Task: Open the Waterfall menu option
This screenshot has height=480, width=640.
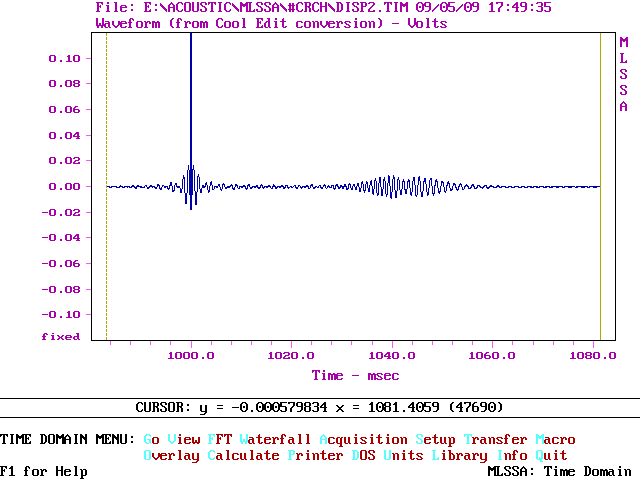Action: (x=276, y=439)
